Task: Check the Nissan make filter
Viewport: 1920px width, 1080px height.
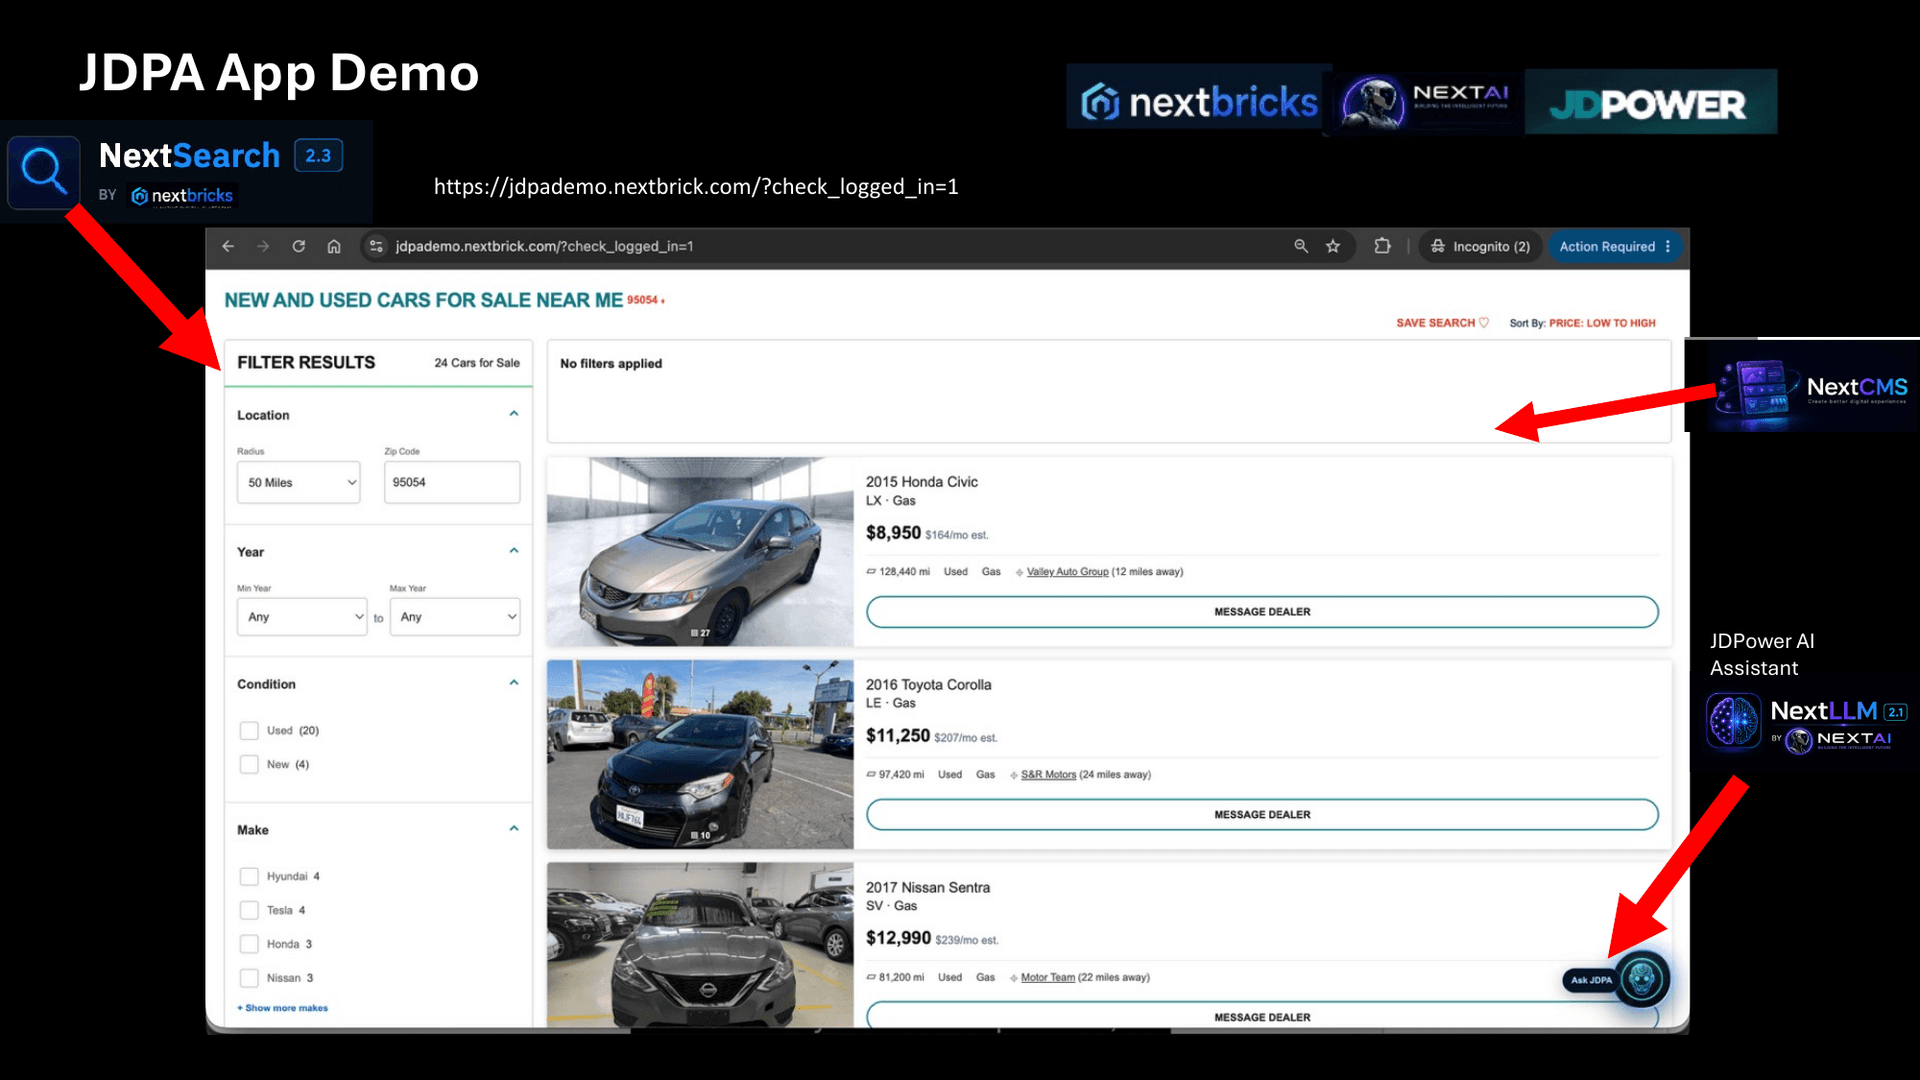Action: click(x=249, y=979)
